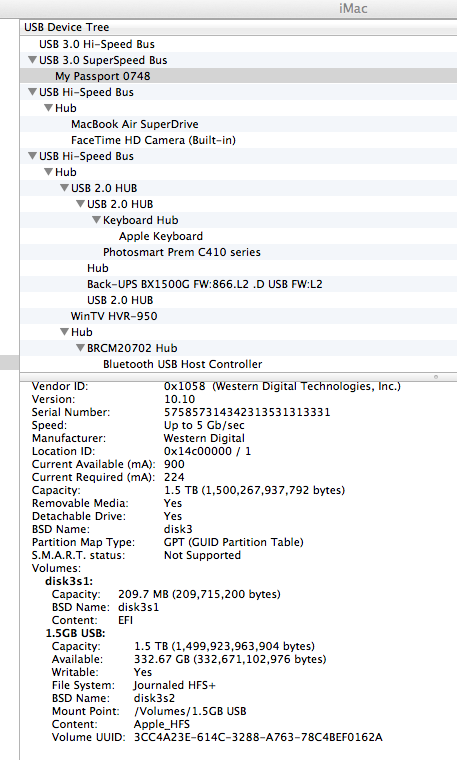Collapse the first expanded USB 2.0 HUB triangle
The image size is (457, 760).
pyautogui.click(x=64, y=188)
